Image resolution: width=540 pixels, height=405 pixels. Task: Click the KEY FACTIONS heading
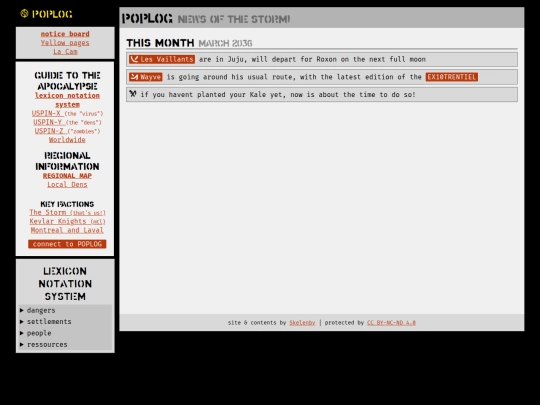click(67, 204)
